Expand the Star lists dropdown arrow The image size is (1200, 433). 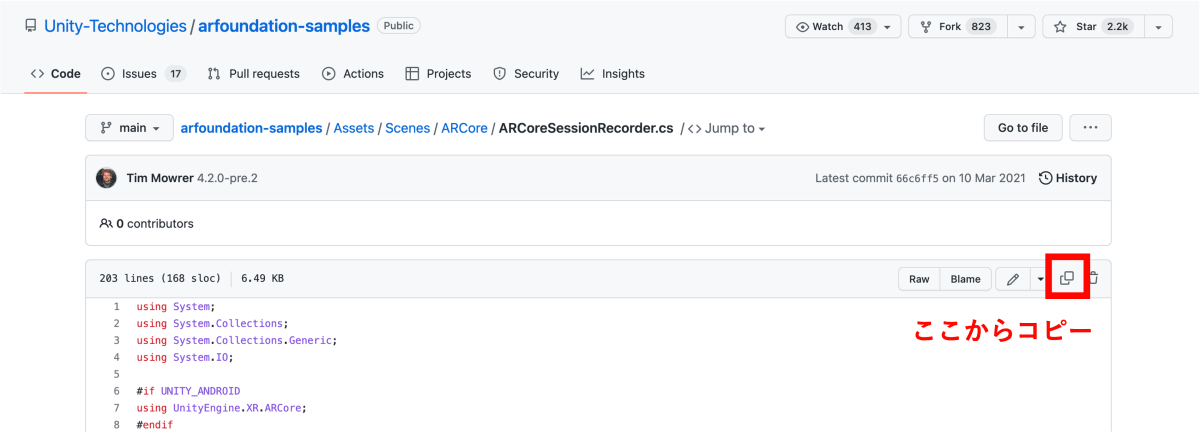coord(1157,27)
